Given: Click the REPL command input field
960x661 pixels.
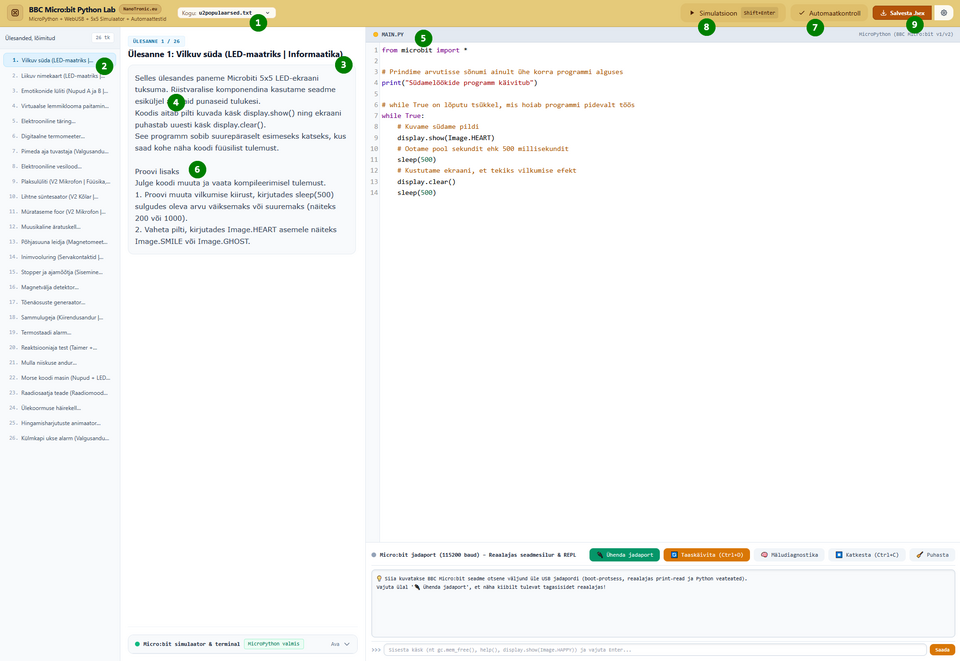Looking at the screenshot, I should coord(654,650).
